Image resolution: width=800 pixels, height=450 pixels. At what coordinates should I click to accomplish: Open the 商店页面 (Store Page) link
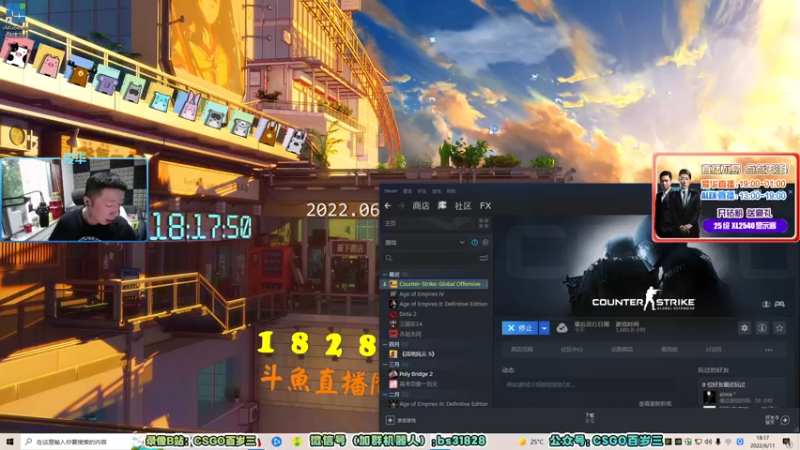coord(522,349)
